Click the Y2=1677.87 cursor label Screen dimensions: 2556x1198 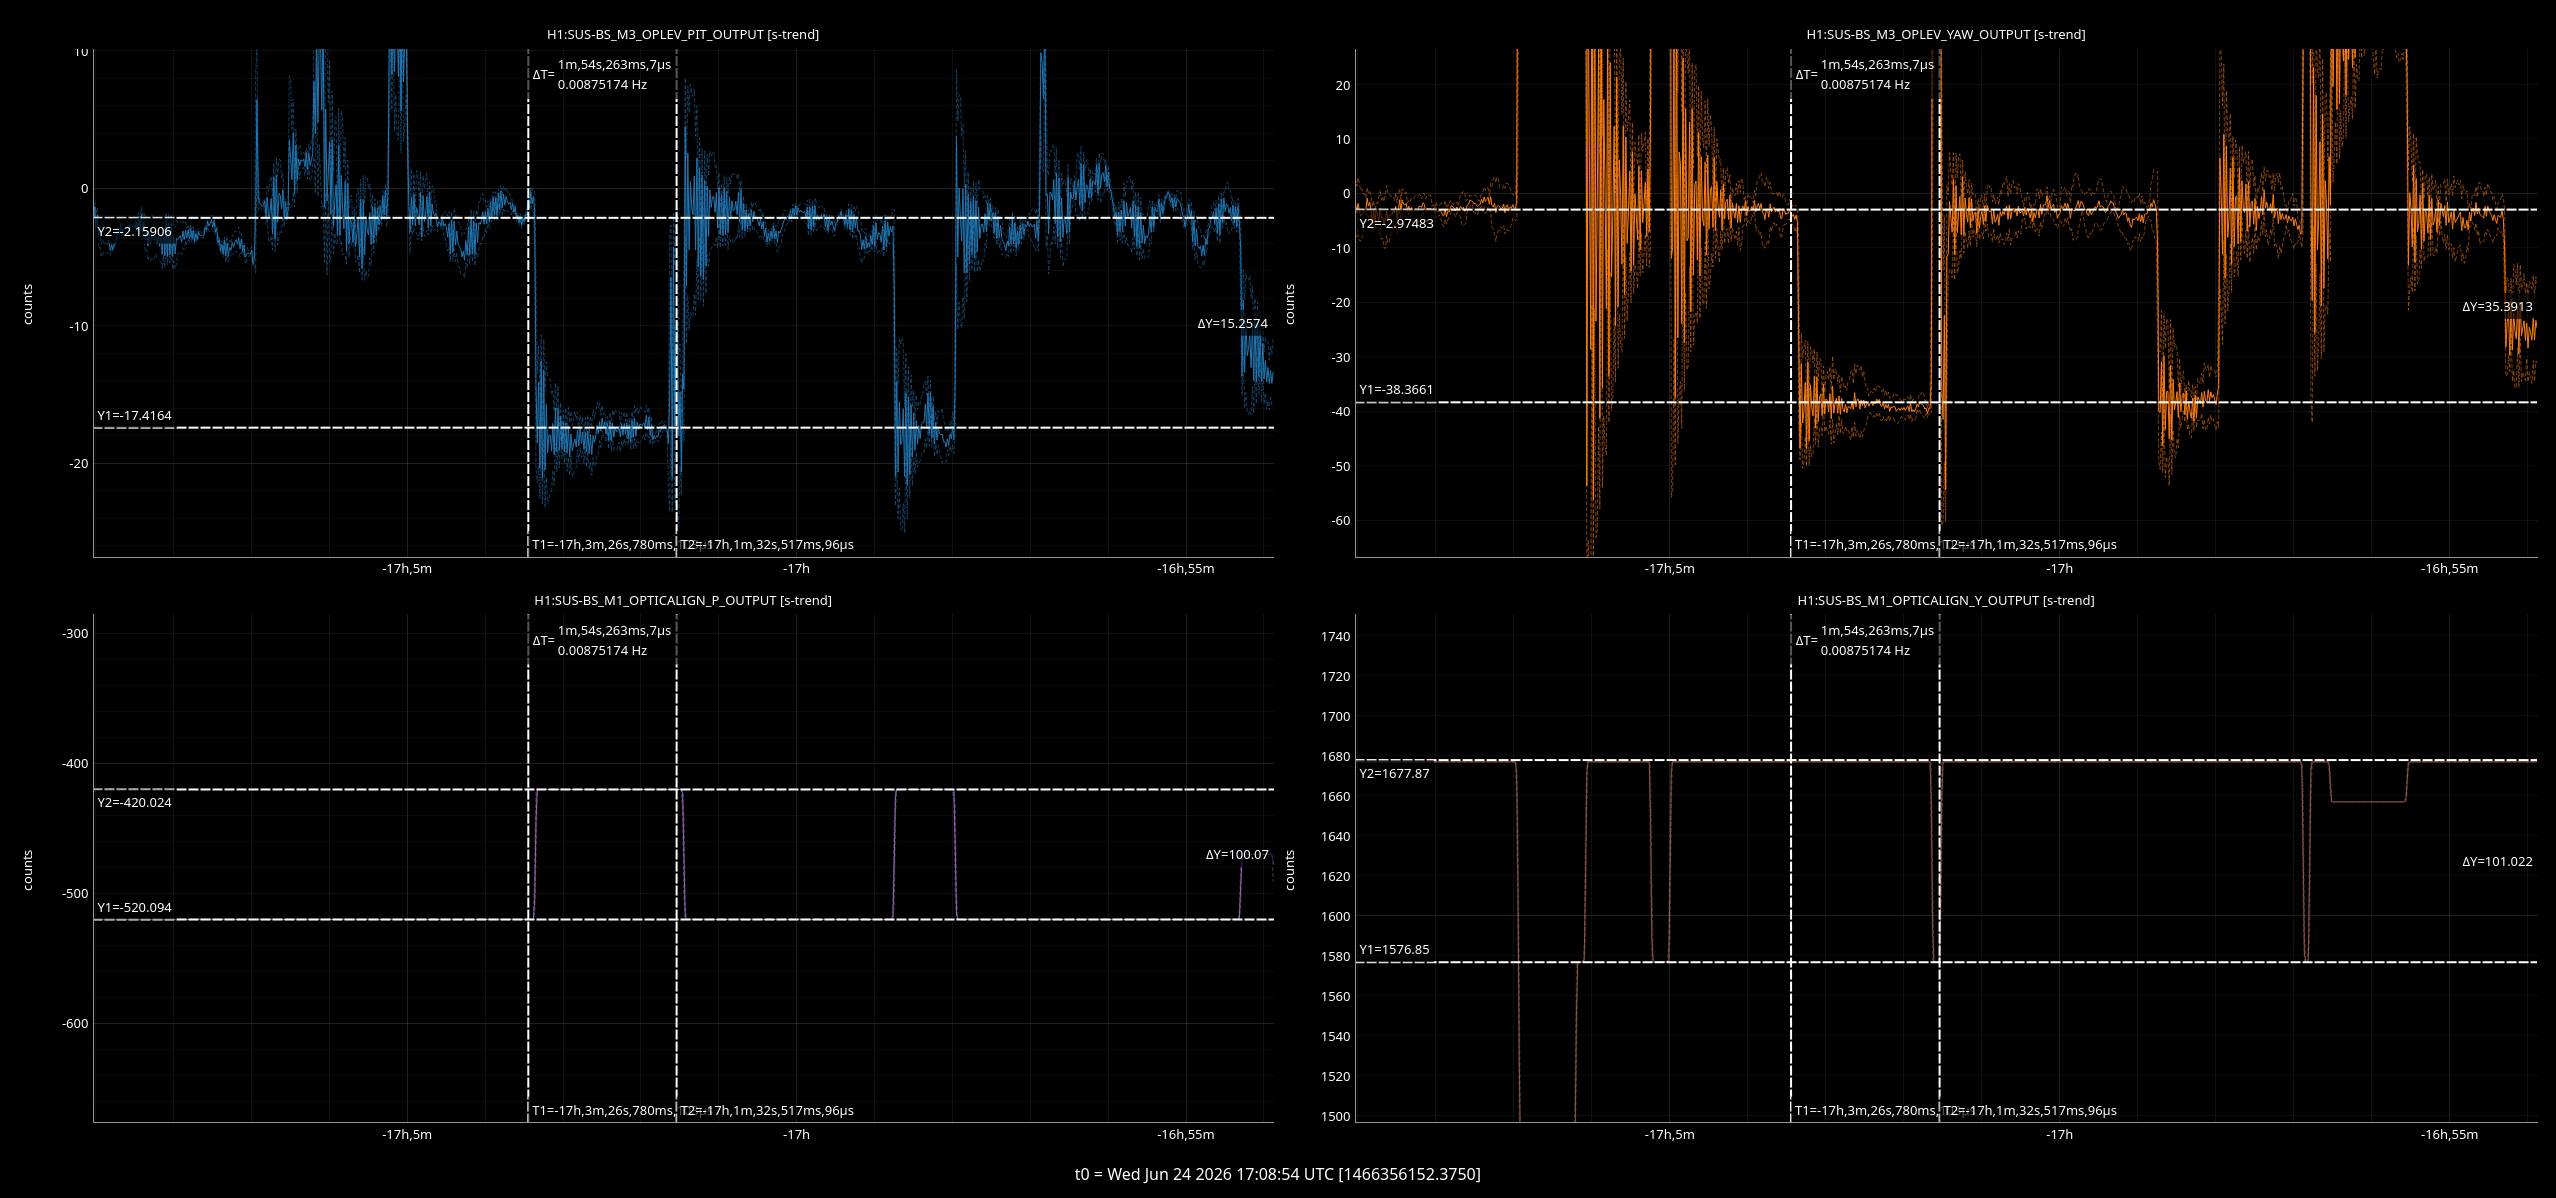(1394, 773)
